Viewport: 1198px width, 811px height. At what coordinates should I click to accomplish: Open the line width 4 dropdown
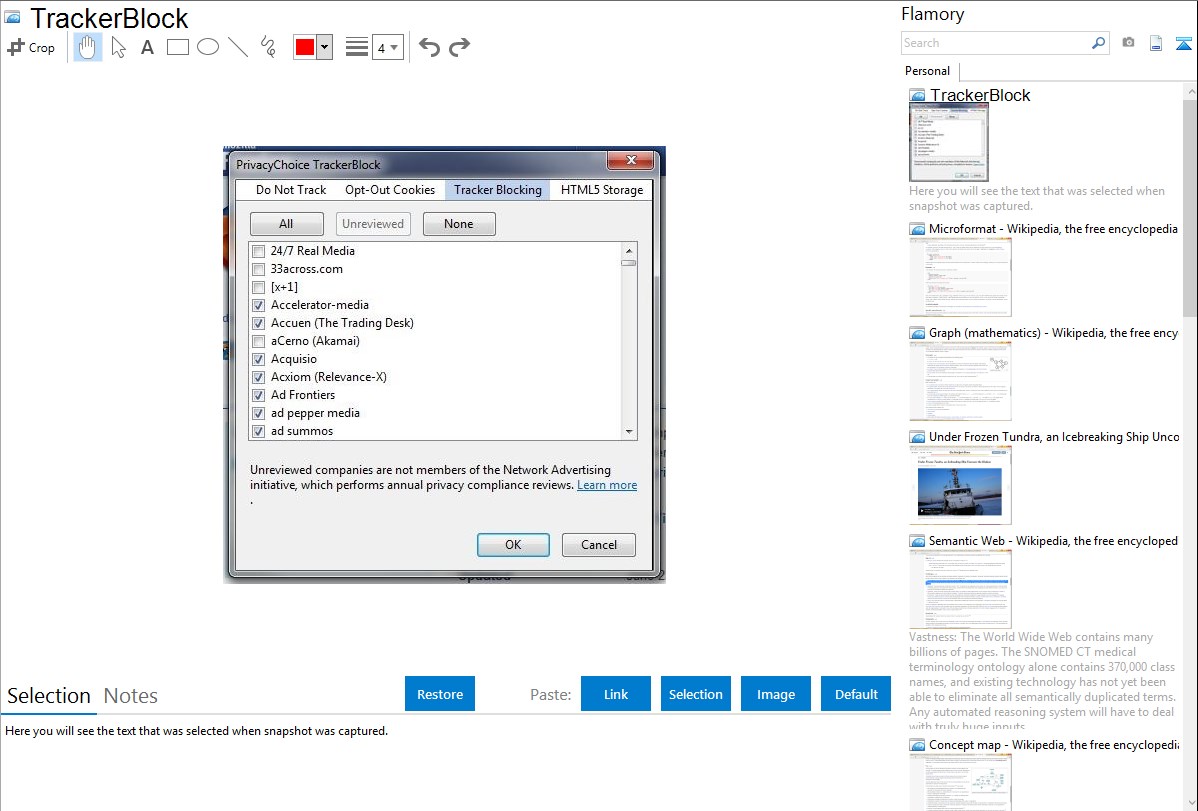388,47
